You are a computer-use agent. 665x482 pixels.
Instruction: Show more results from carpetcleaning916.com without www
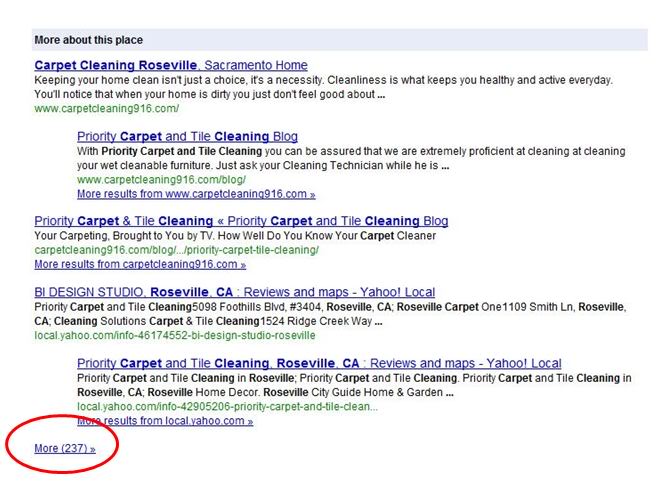[x=139, y=264]
